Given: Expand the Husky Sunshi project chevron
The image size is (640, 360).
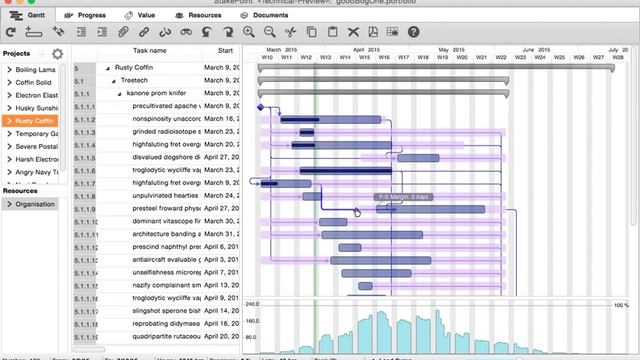Looking at the screenshot, I should (x=9, y=108).
